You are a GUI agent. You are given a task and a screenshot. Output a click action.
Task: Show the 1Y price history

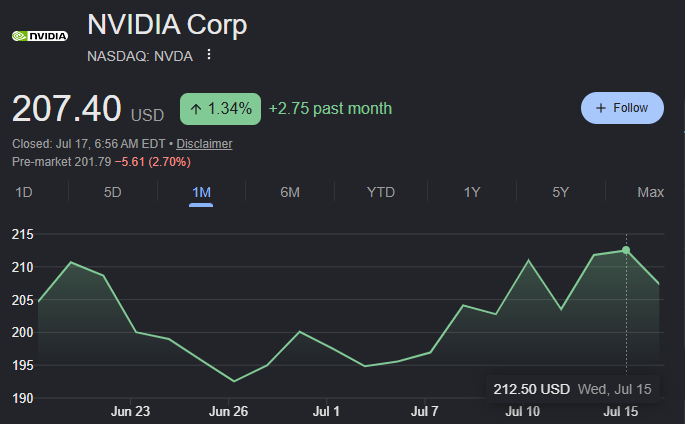click(x=472, y=192)
